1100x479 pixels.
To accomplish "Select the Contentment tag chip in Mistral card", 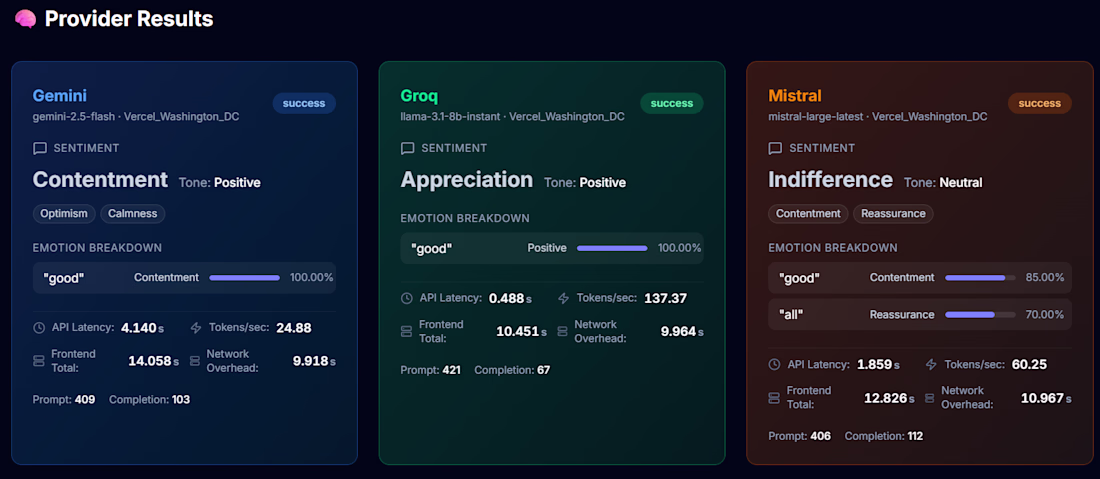I will pyautogui.click(x=808, y=214).
